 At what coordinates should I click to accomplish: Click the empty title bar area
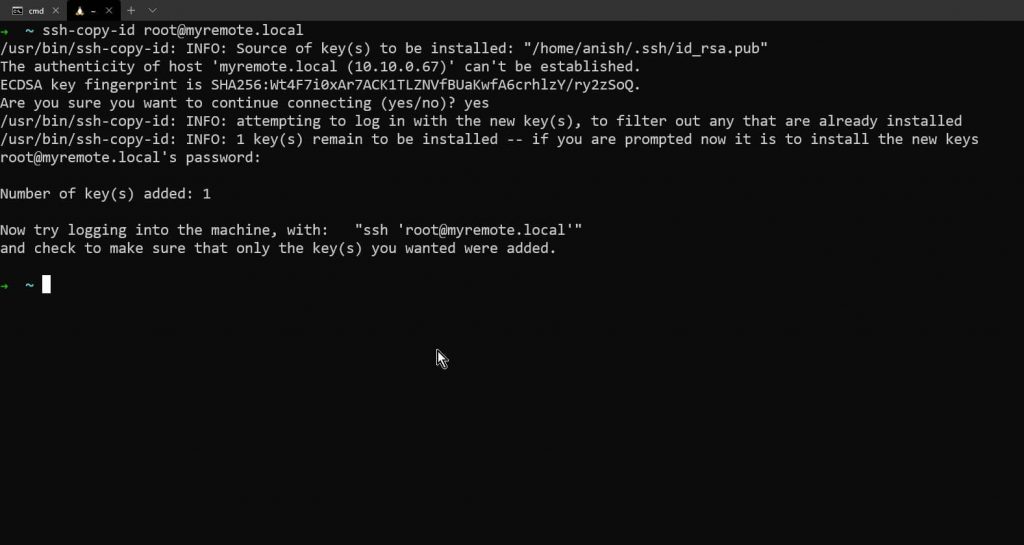tap(588, 10)
